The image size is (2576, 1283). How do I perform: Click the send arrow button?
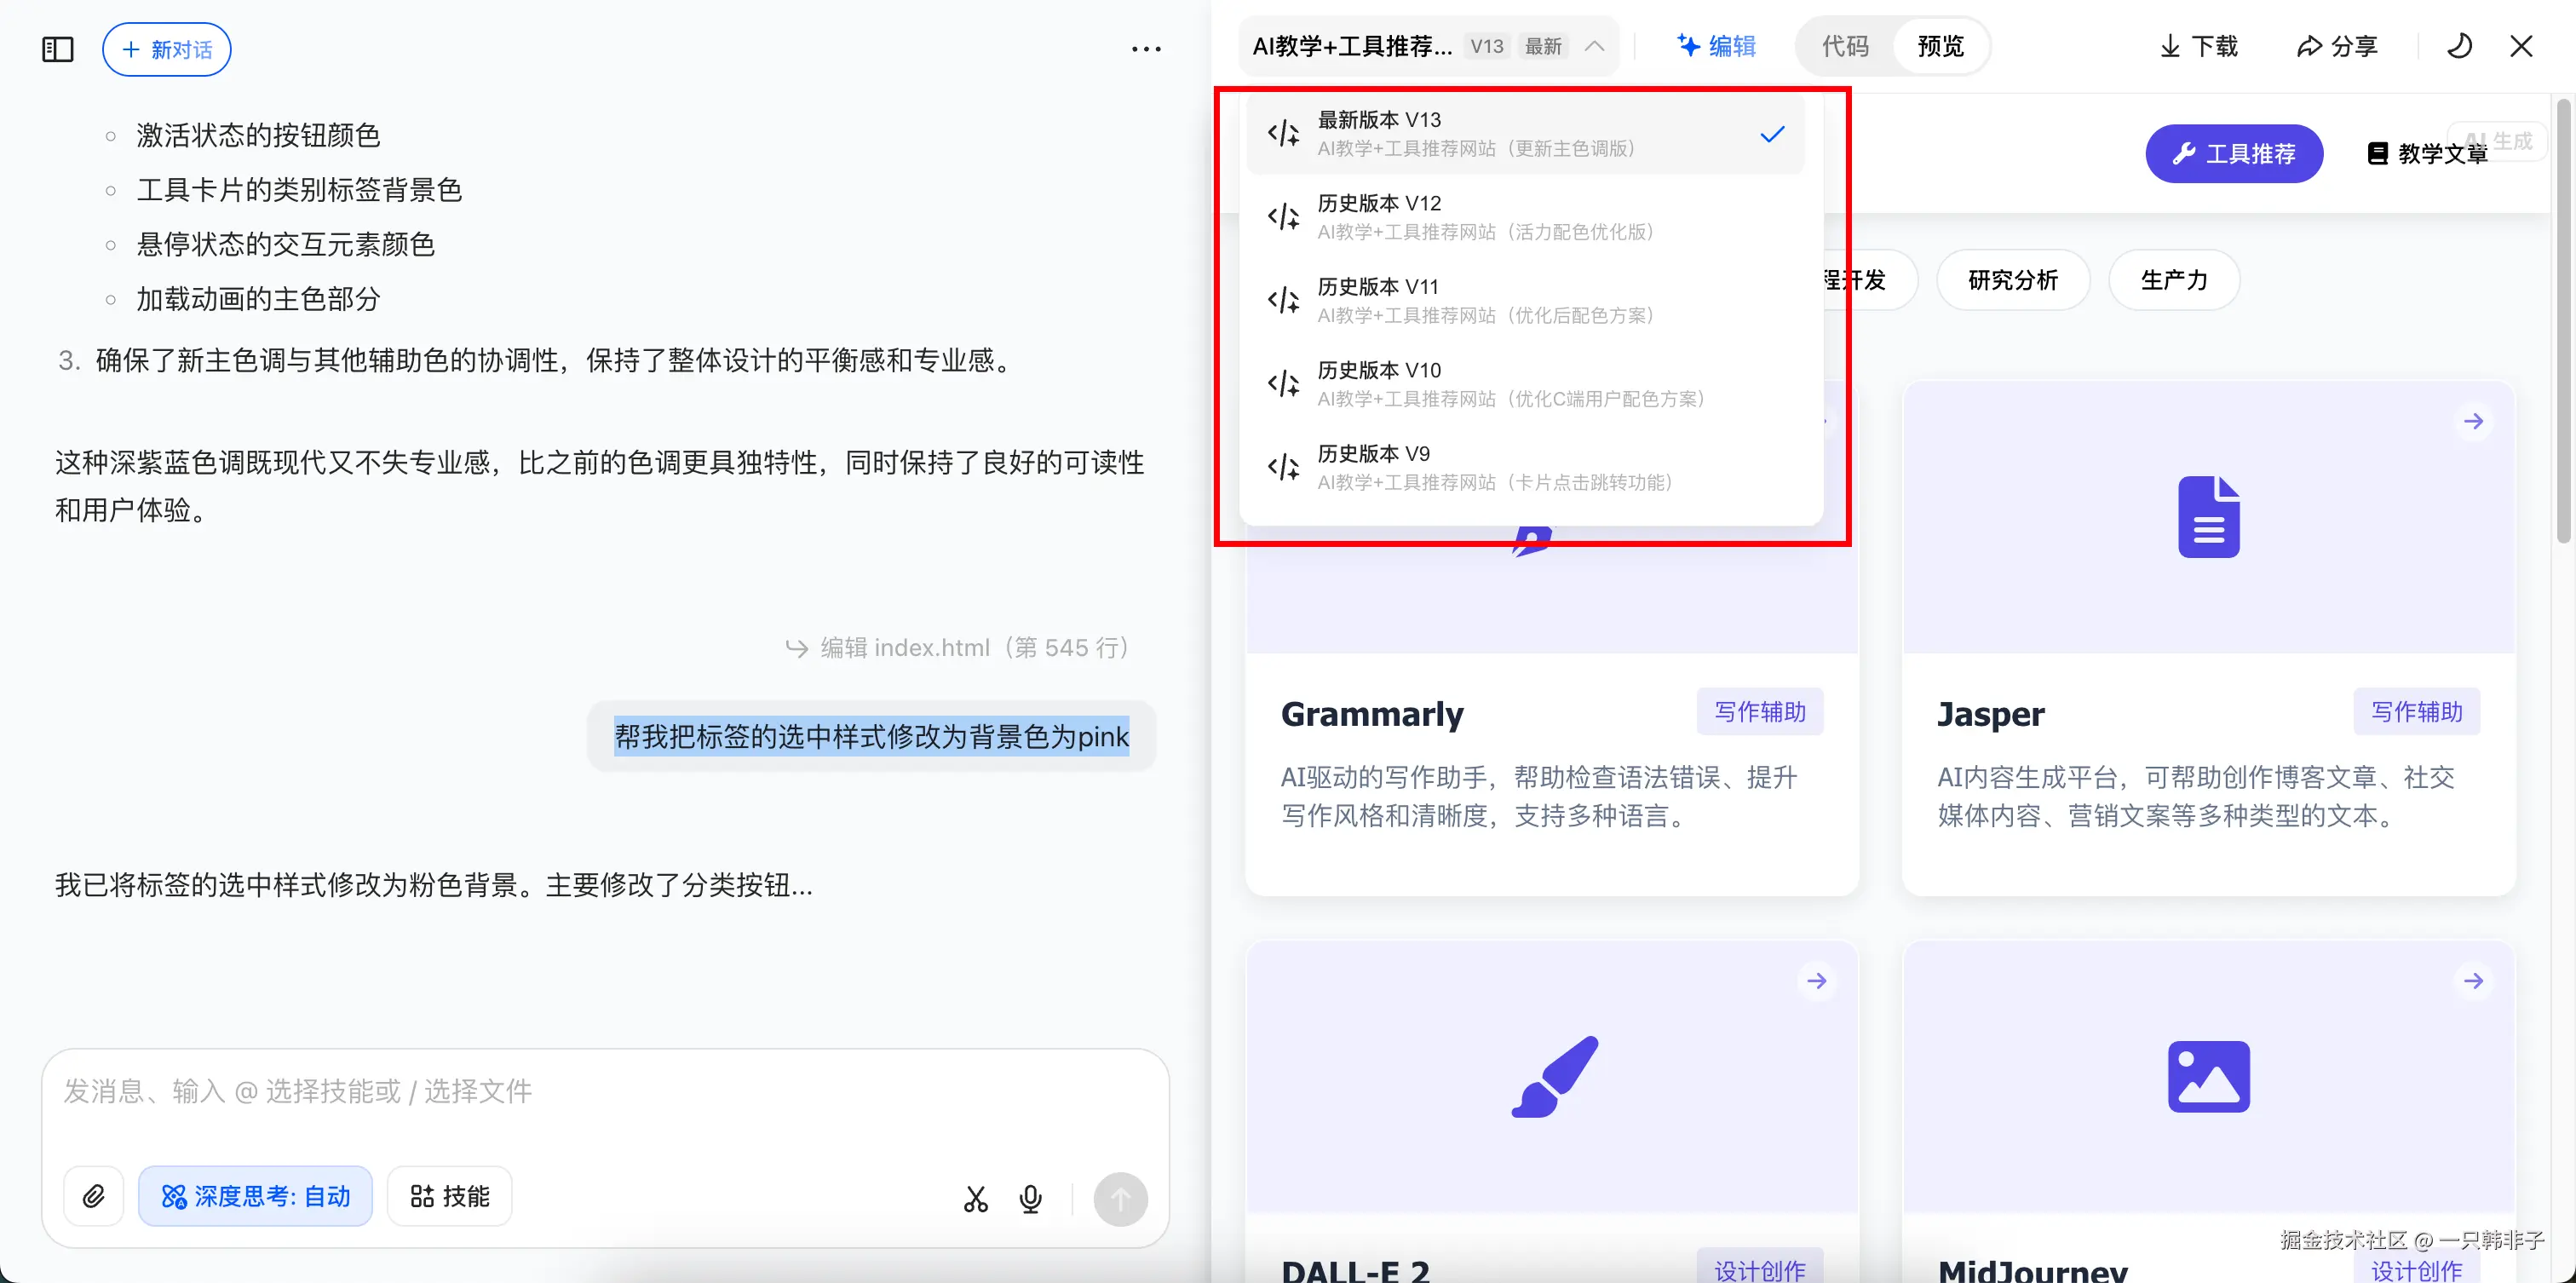1120,1198
